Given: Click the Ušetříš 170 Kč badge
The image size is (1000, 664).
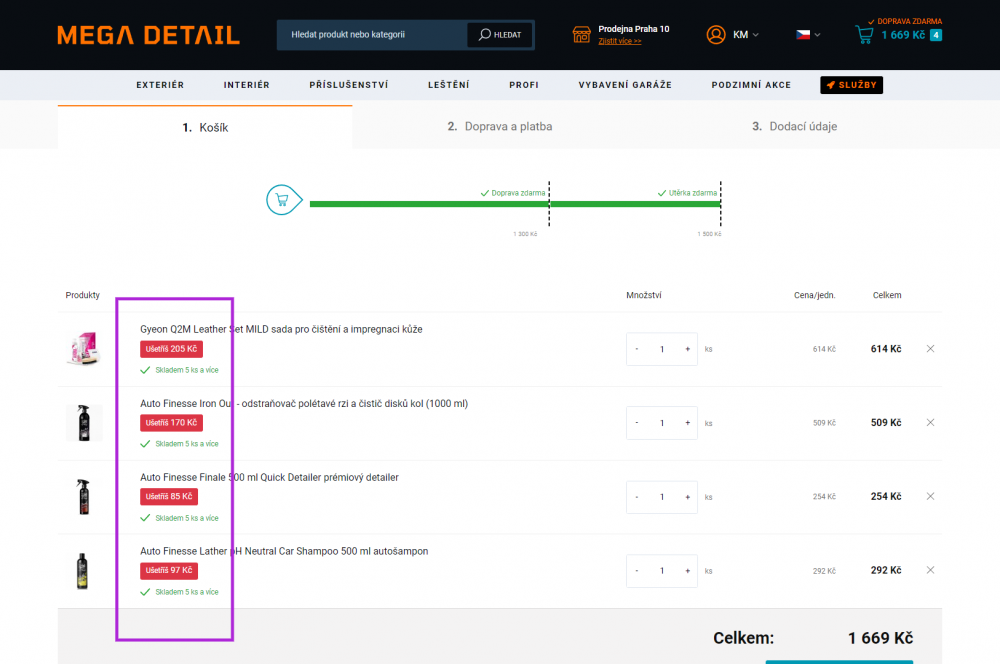Looking at the screenshot, I should pos(171,423).
